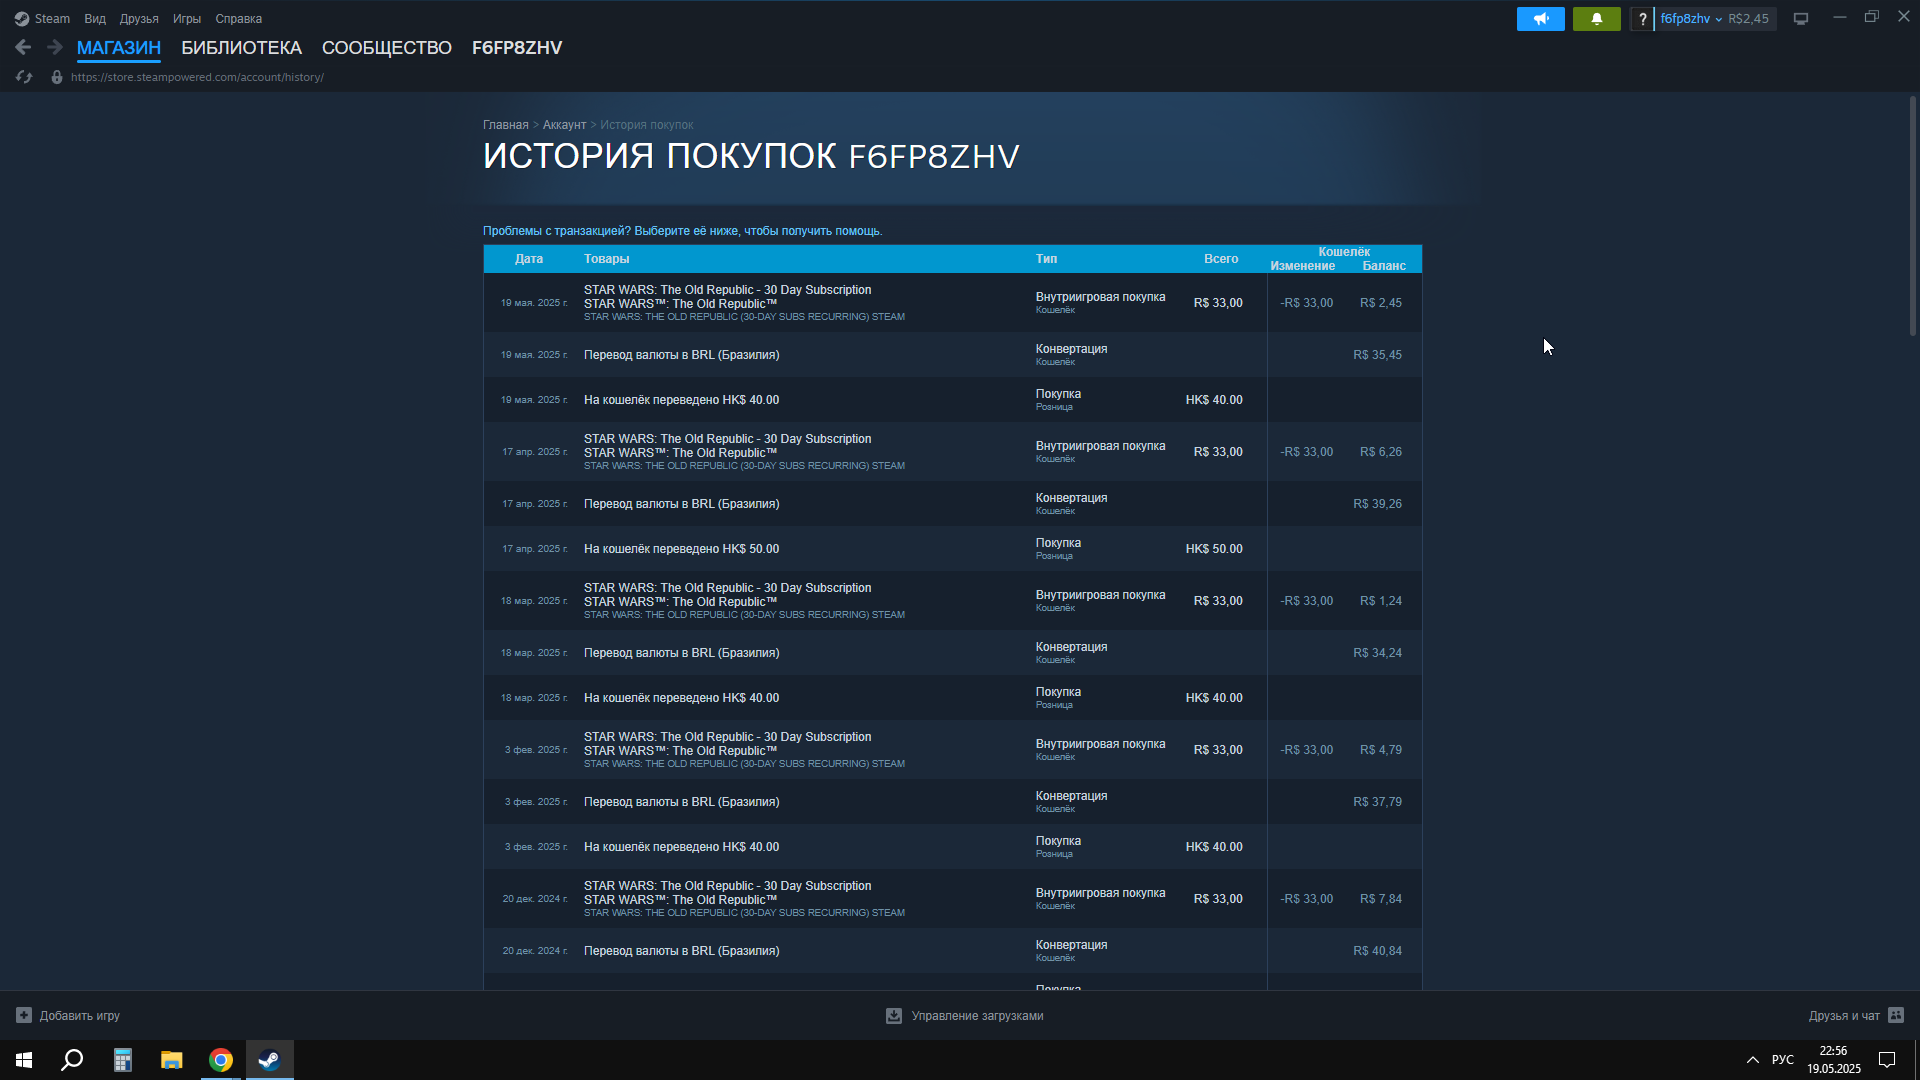Click the question mark help icon
1920x1080 pixels.
[1642, 19]
